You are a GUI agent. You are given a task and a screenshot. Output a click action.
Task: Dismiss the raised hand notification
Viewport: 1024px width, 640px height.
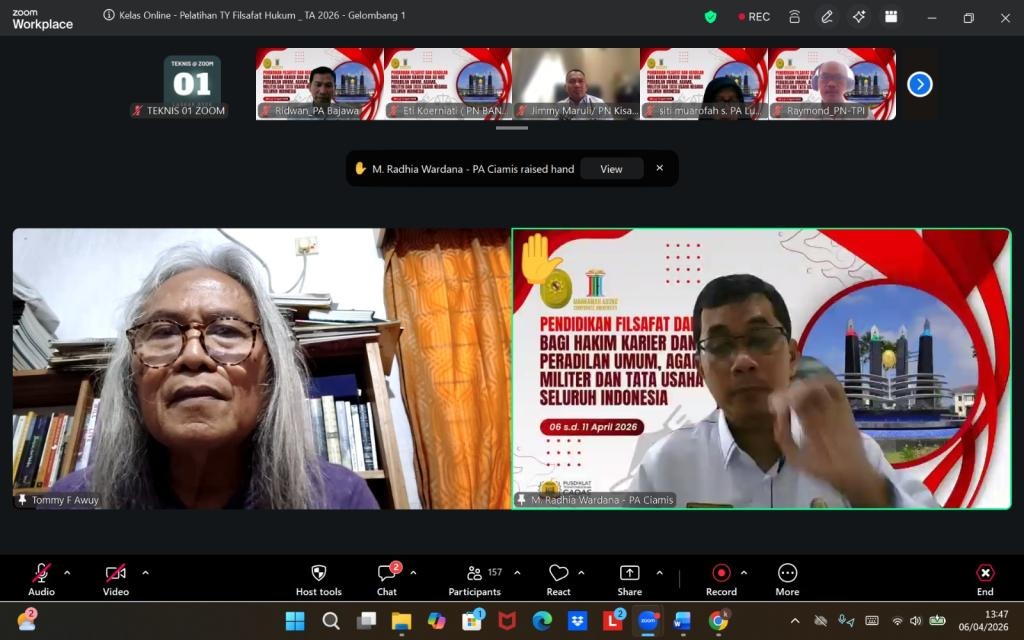pos(659,168)
